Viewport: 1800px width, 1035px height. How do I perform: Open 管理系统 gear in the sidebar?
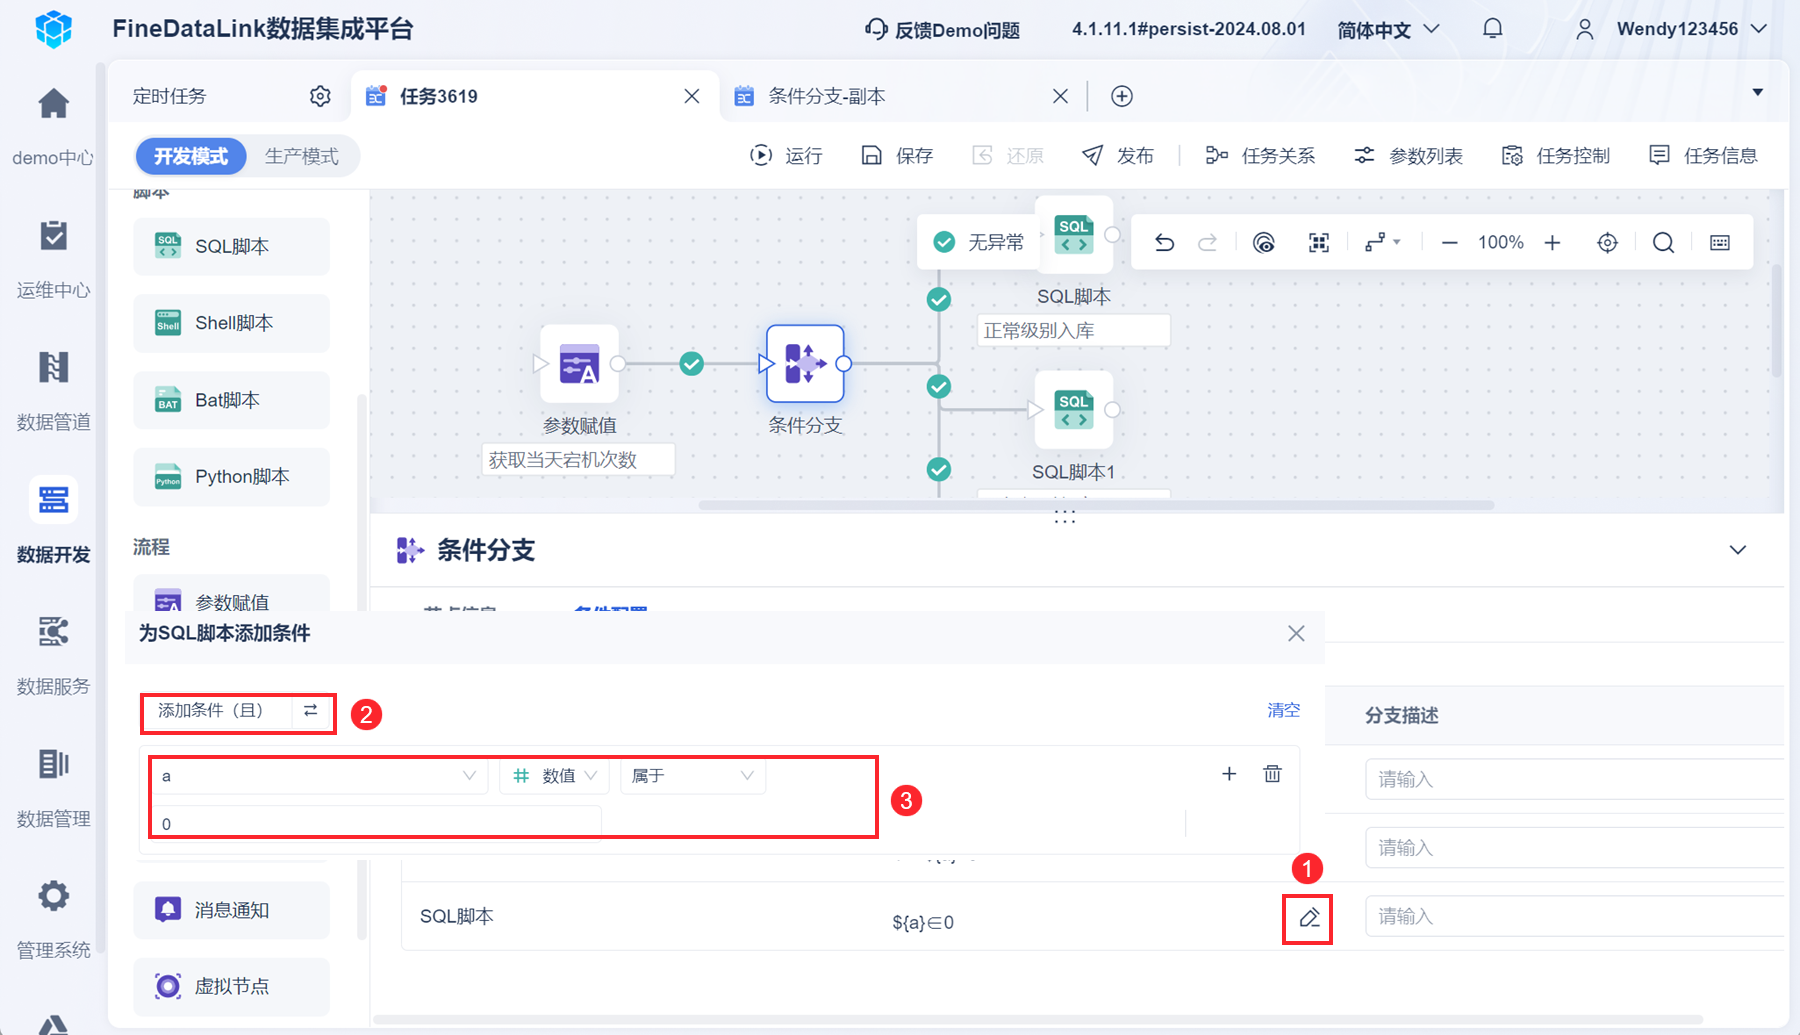53,896
